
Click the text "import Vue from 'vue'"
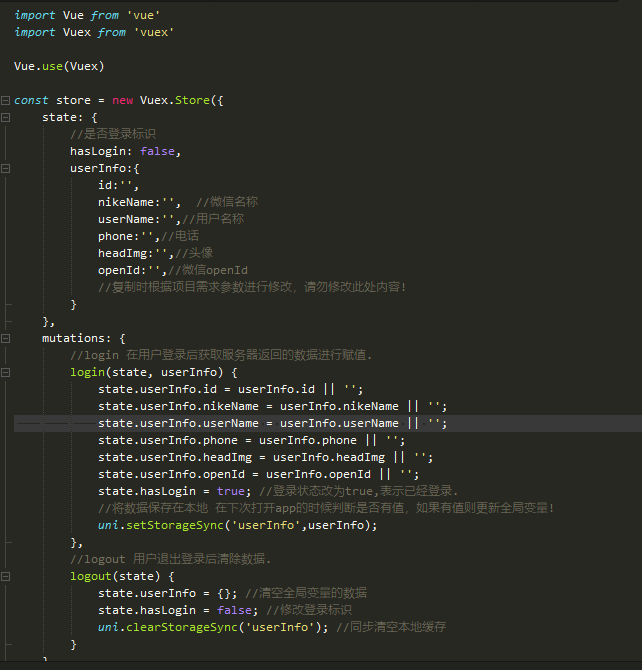87,15
